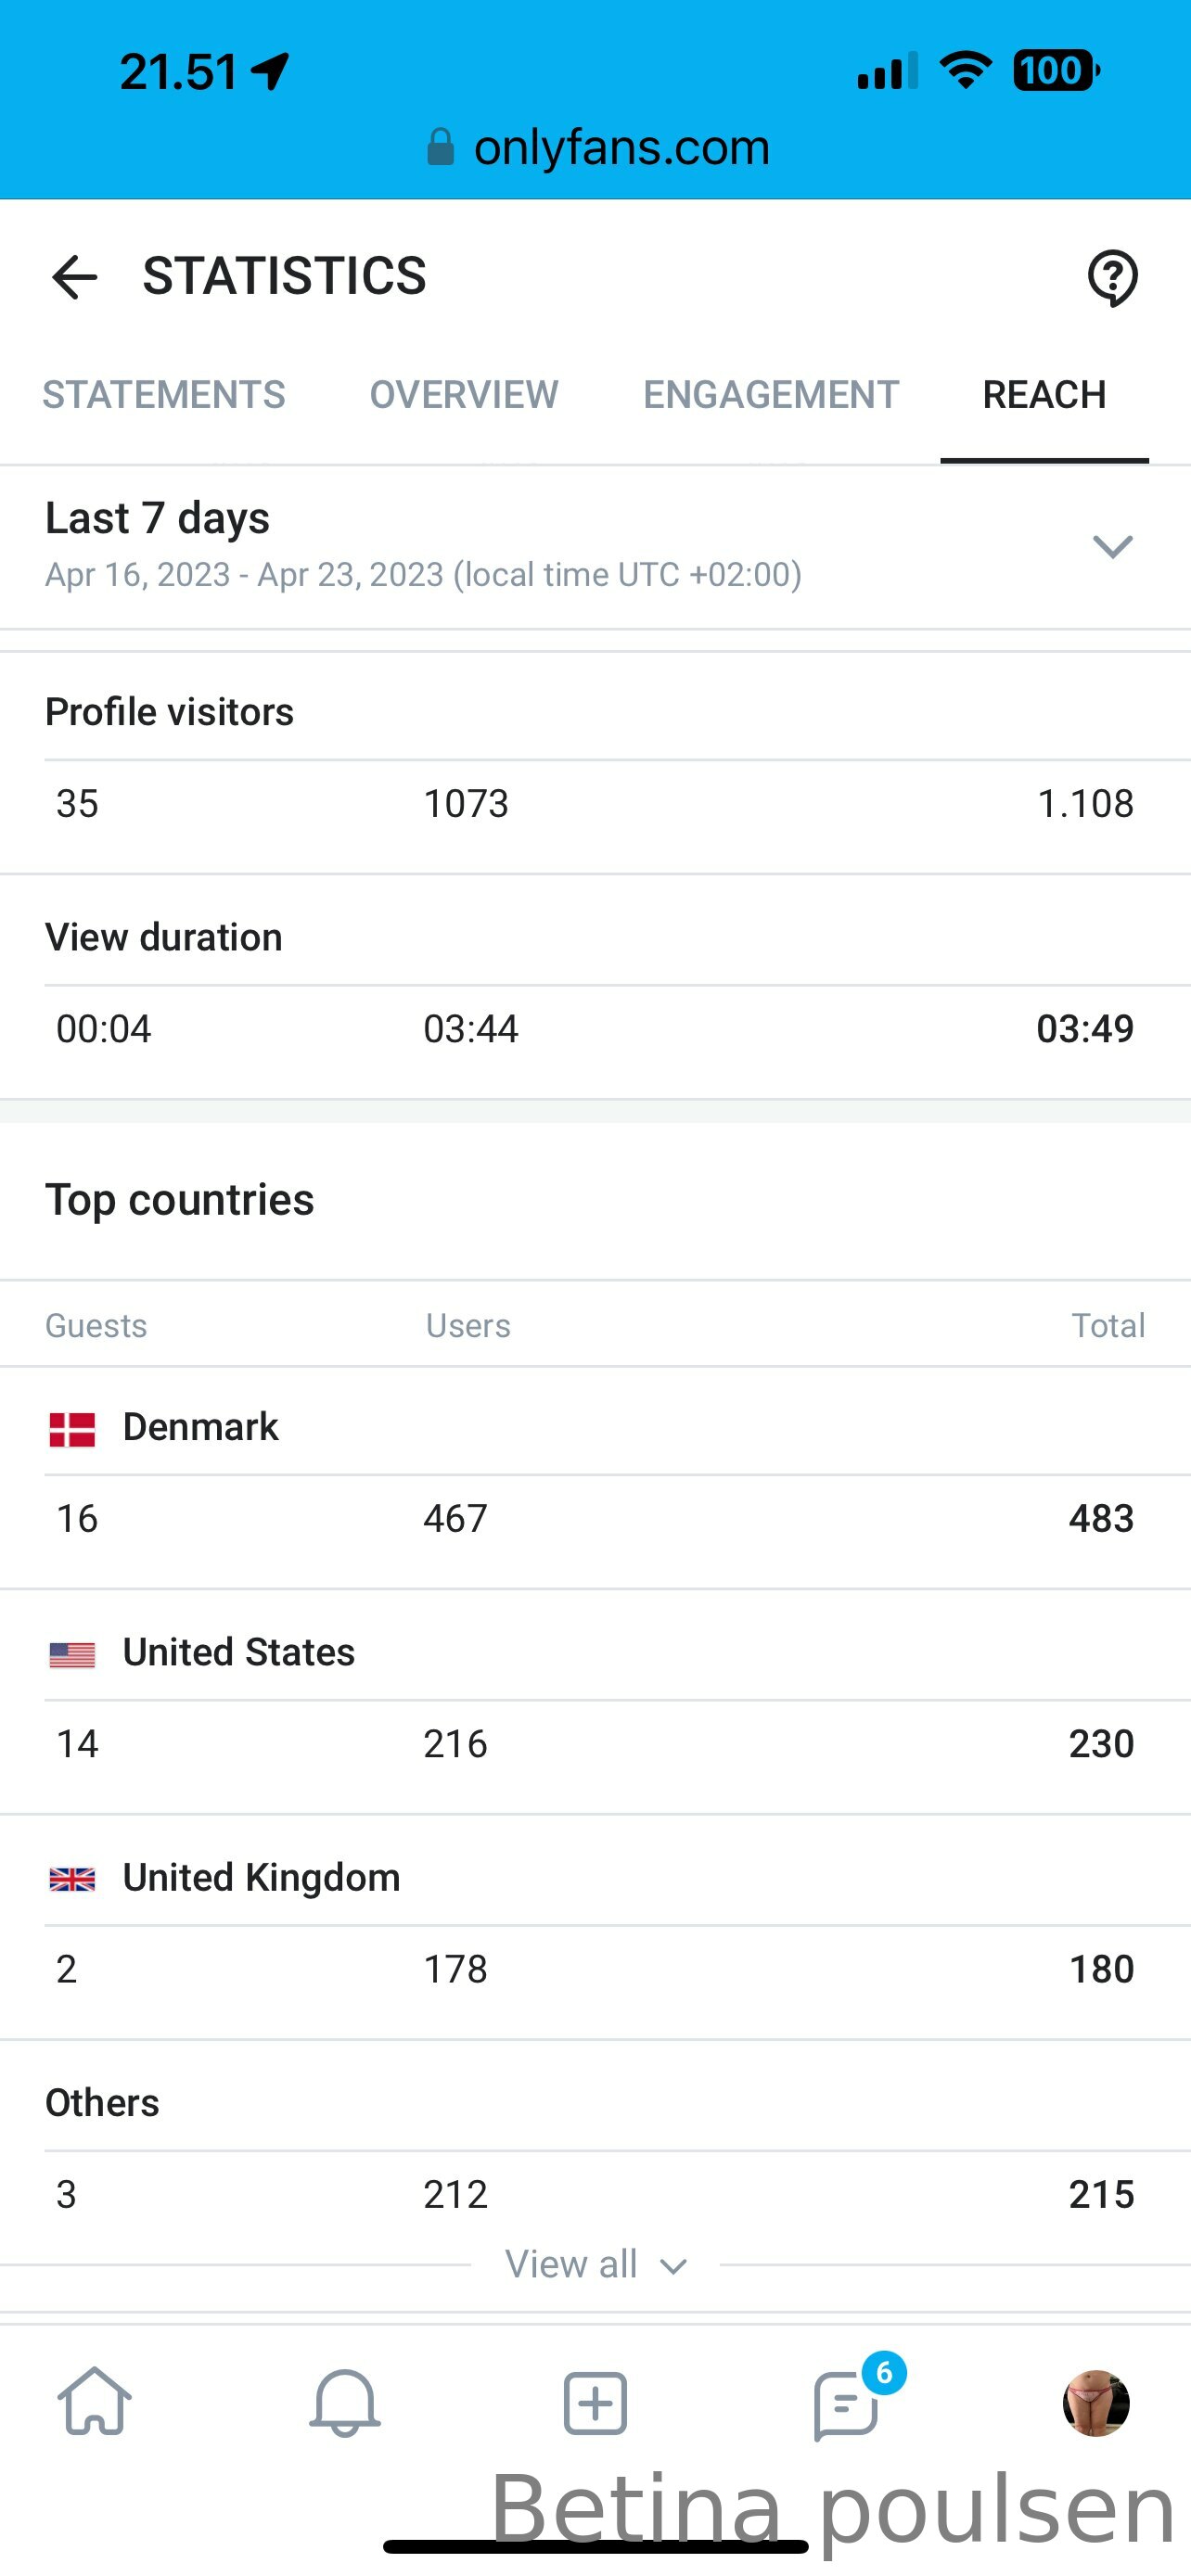Tap the new post plus icon
Viewport: 1191px width, 2576px height.
pos(595,2402)
